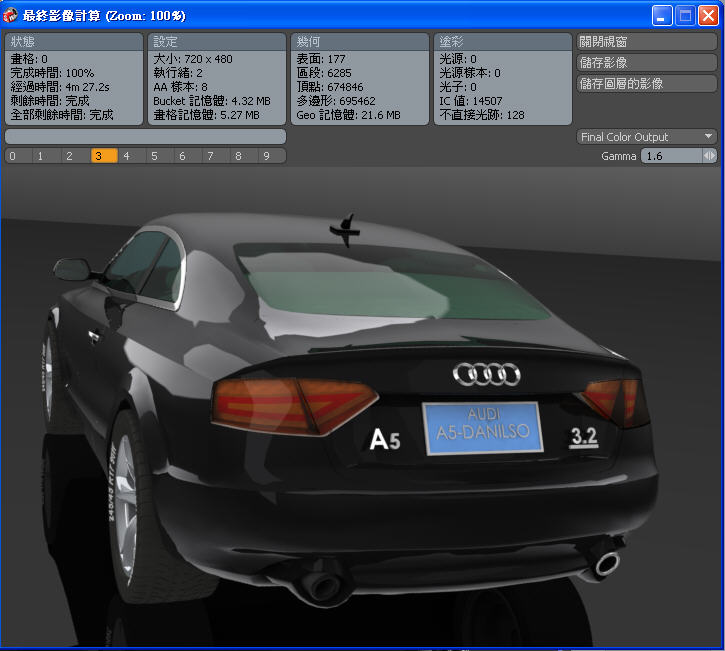Viewport: 725px width, 651px height.
Task: Close the render window
Action: (x=708, y=16)
